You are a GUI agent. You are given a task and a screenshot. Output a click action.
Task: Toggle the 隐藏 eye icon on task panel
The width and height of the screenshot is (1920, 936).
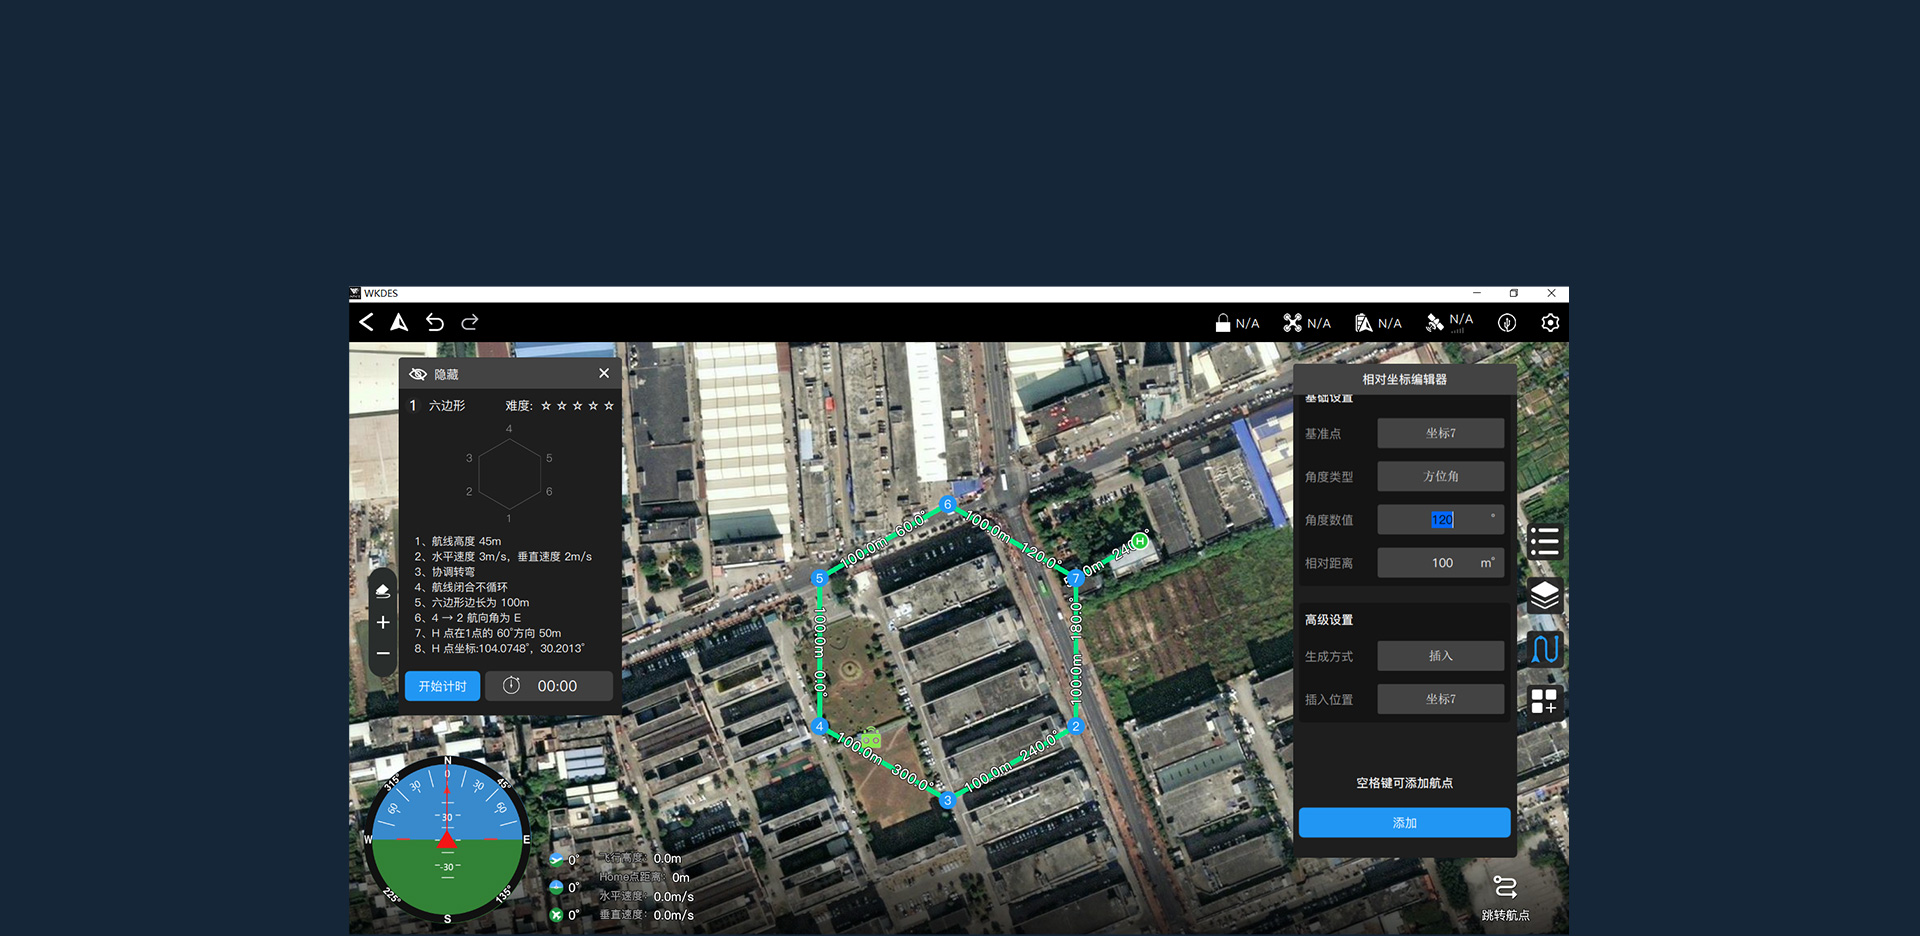(x=418, y=374)
